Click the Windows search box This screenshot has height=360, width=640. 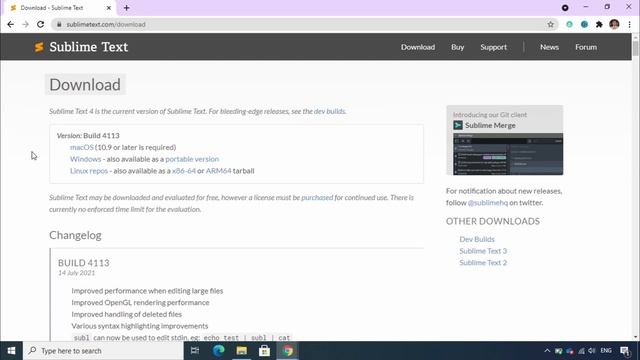tap(103, 351)
